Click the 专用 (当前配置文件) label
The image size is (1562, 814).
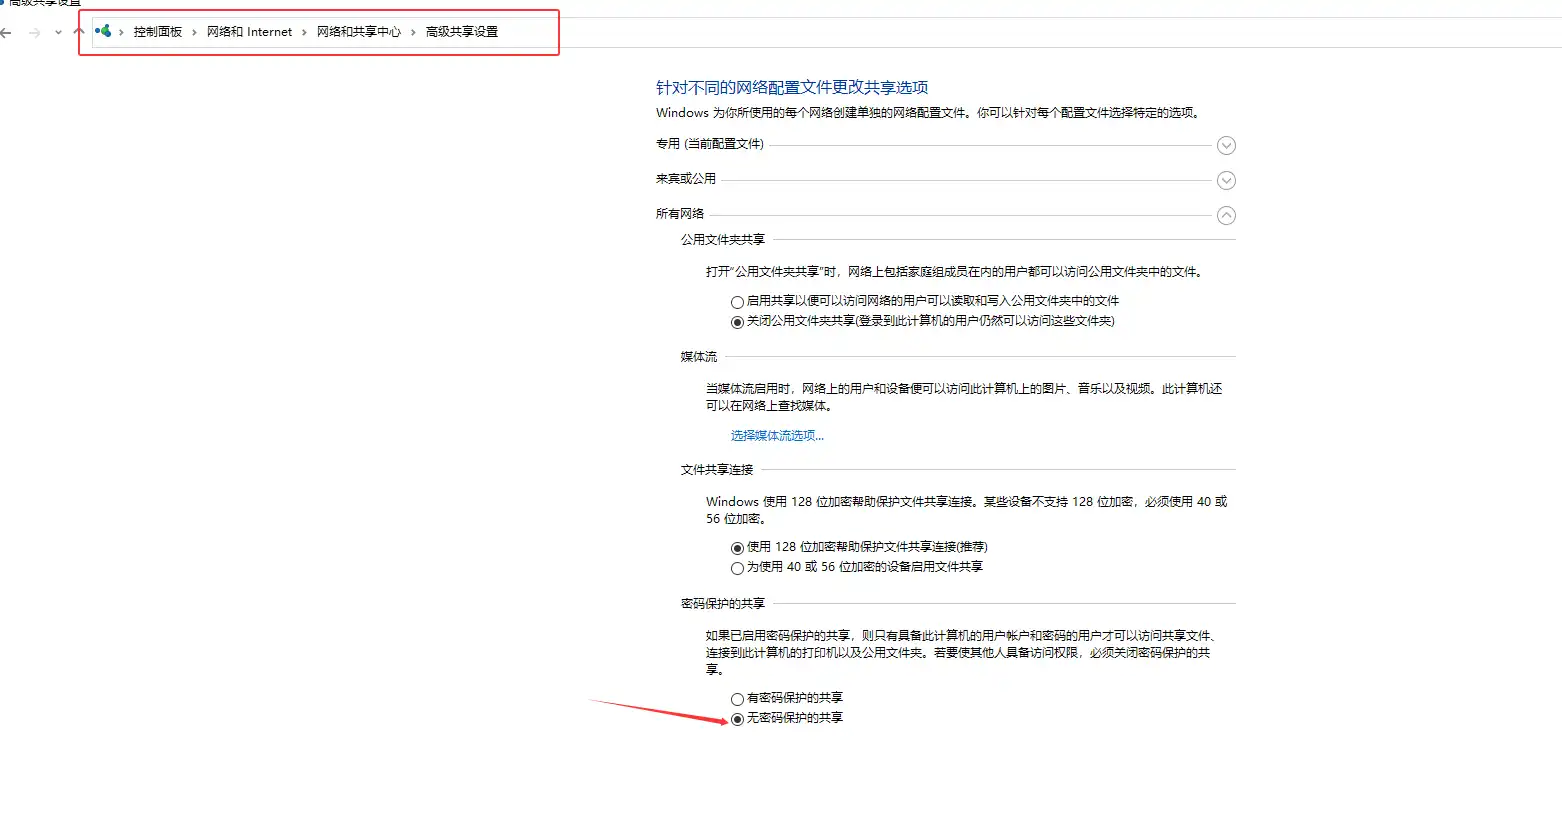tap(710, 144)
